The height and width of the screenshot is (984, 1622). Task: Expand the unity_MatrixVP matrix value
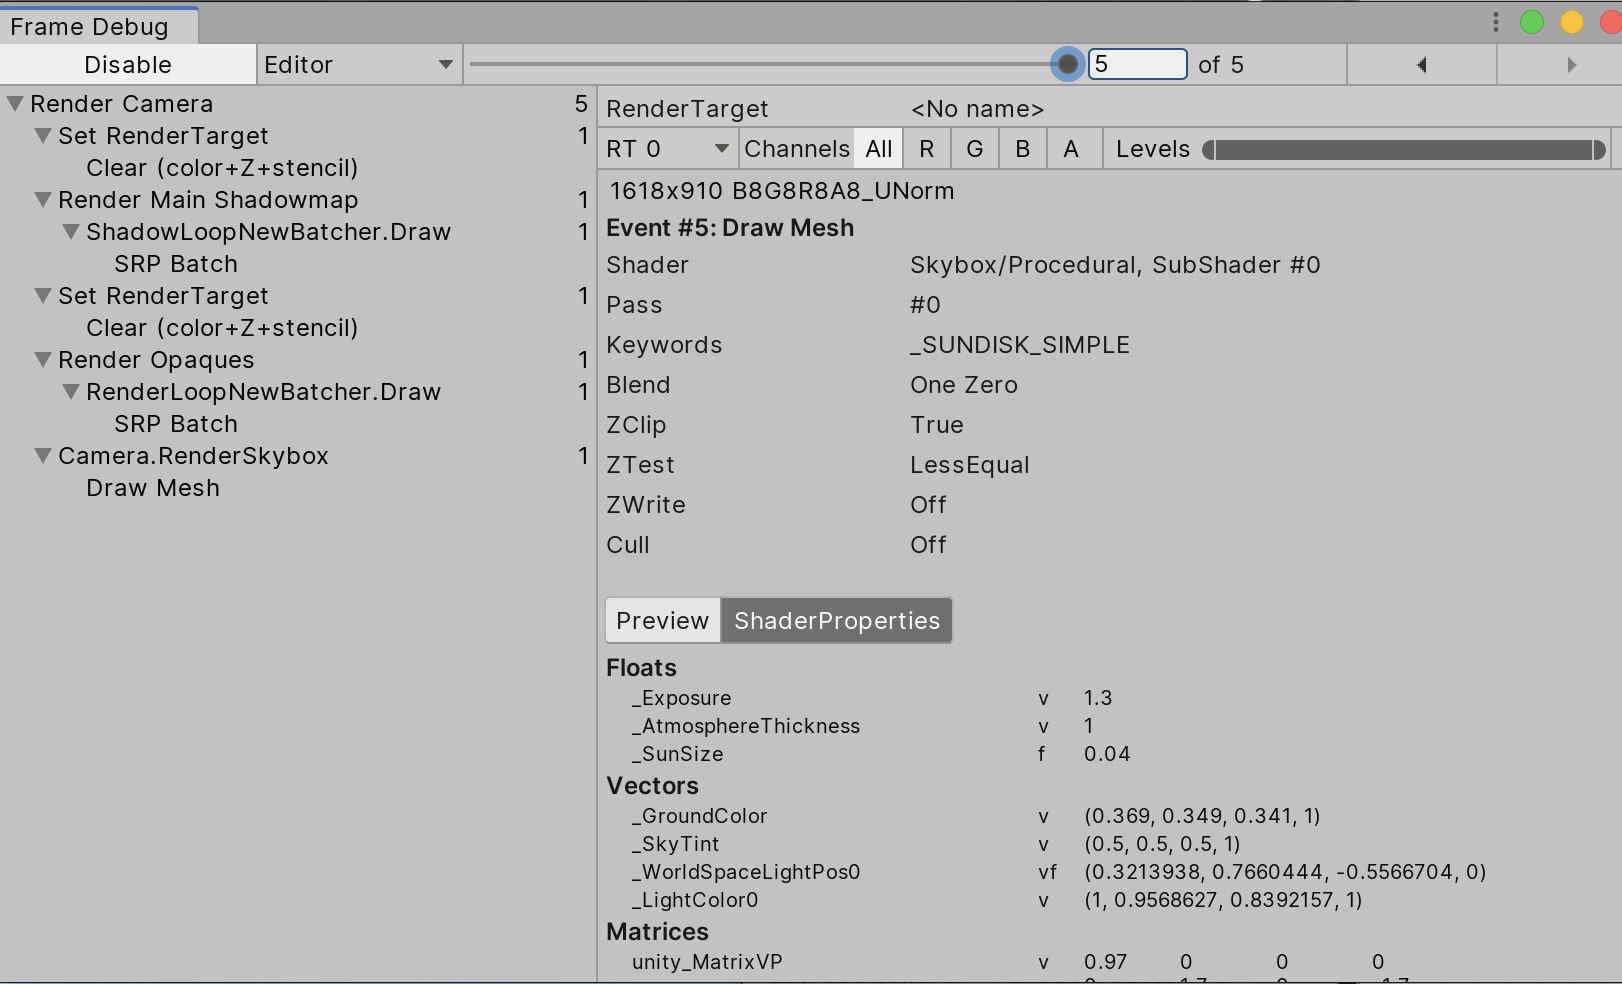pos(1045,962)
